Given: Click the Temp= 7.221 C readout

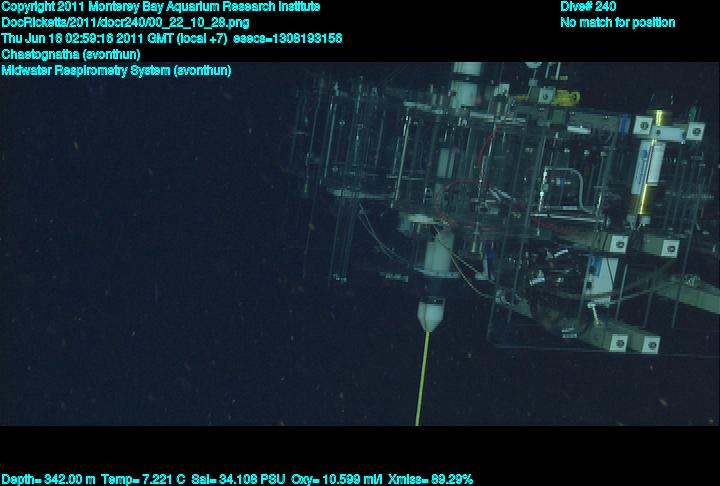Looking at the screenshot, I should 143,480.
